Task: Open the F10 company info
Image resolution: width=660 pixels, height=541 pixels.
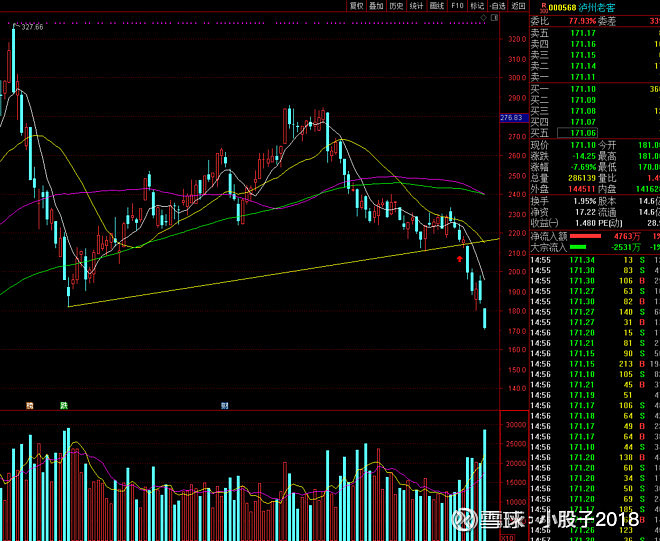Action: (x=457, y=6)
